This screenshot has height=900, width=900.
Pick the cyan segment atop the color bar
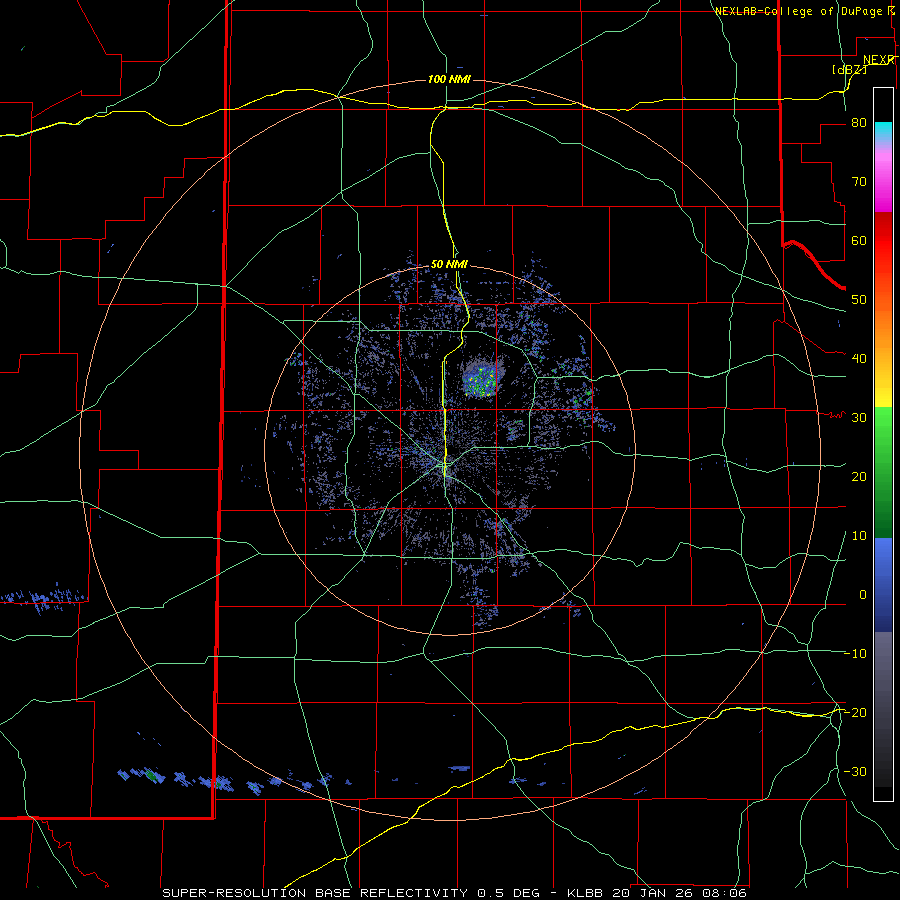tap(883, 131)
